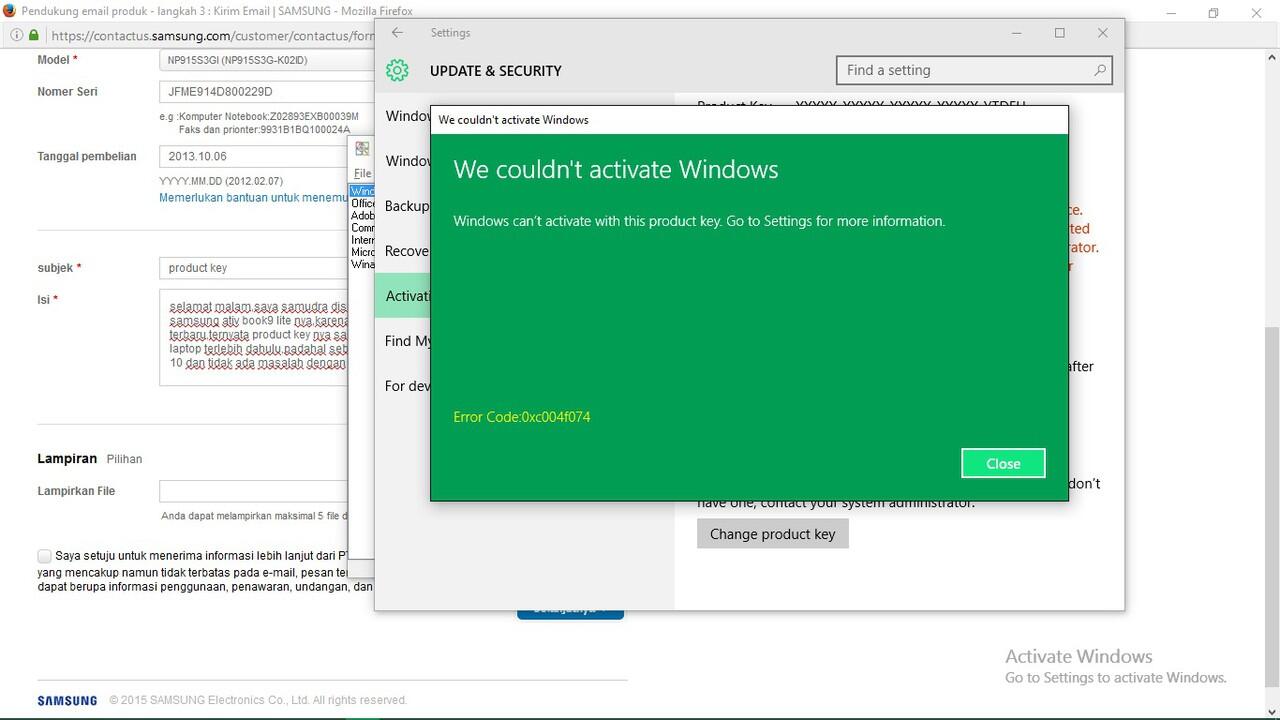Click the back arrow in Settings window
Screen dimensions: 1280x720
tap(397, 33)
